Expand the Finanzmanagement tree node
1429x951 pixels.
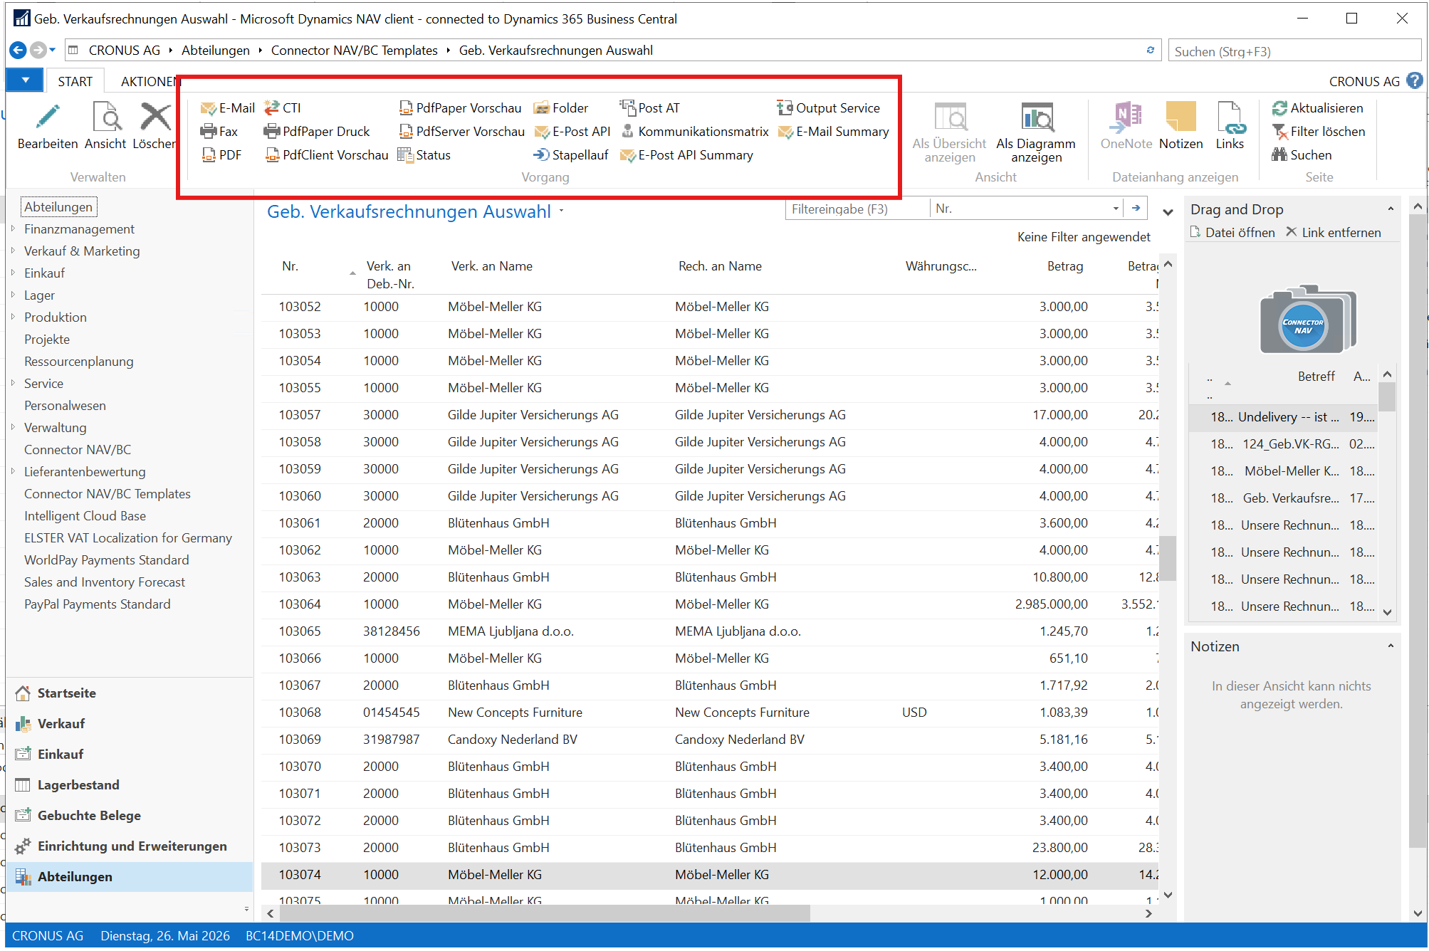pyautogui.click(x=13, y=229)
